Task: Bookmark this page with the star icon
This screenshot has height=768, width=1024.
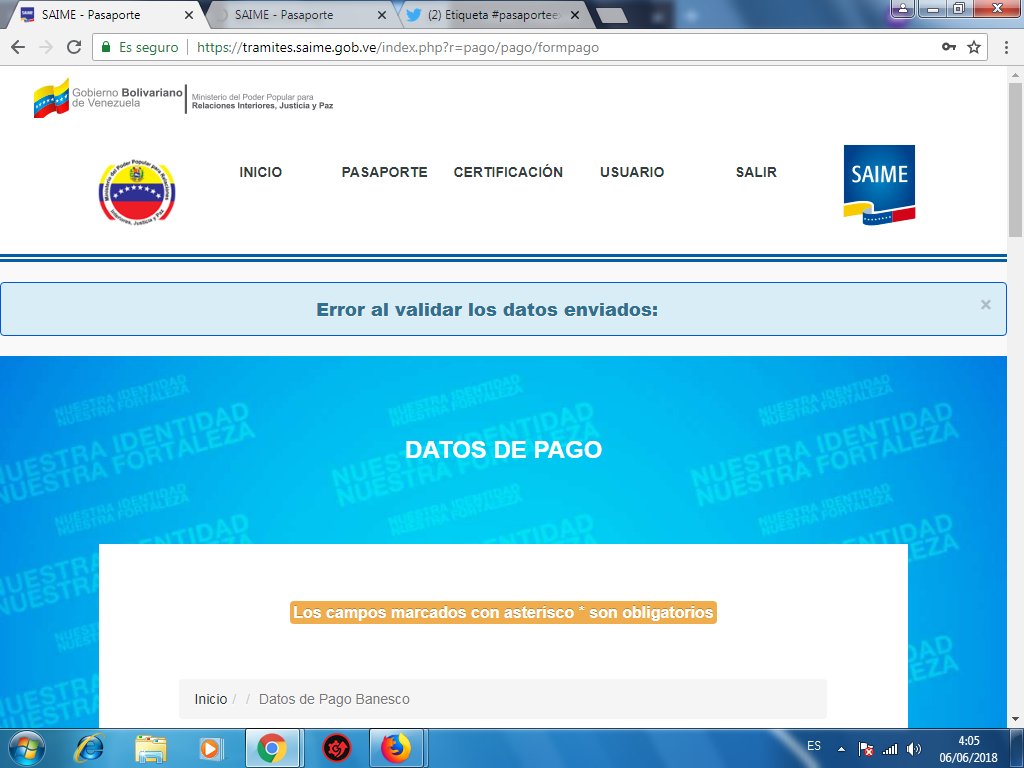Action: 974,47
